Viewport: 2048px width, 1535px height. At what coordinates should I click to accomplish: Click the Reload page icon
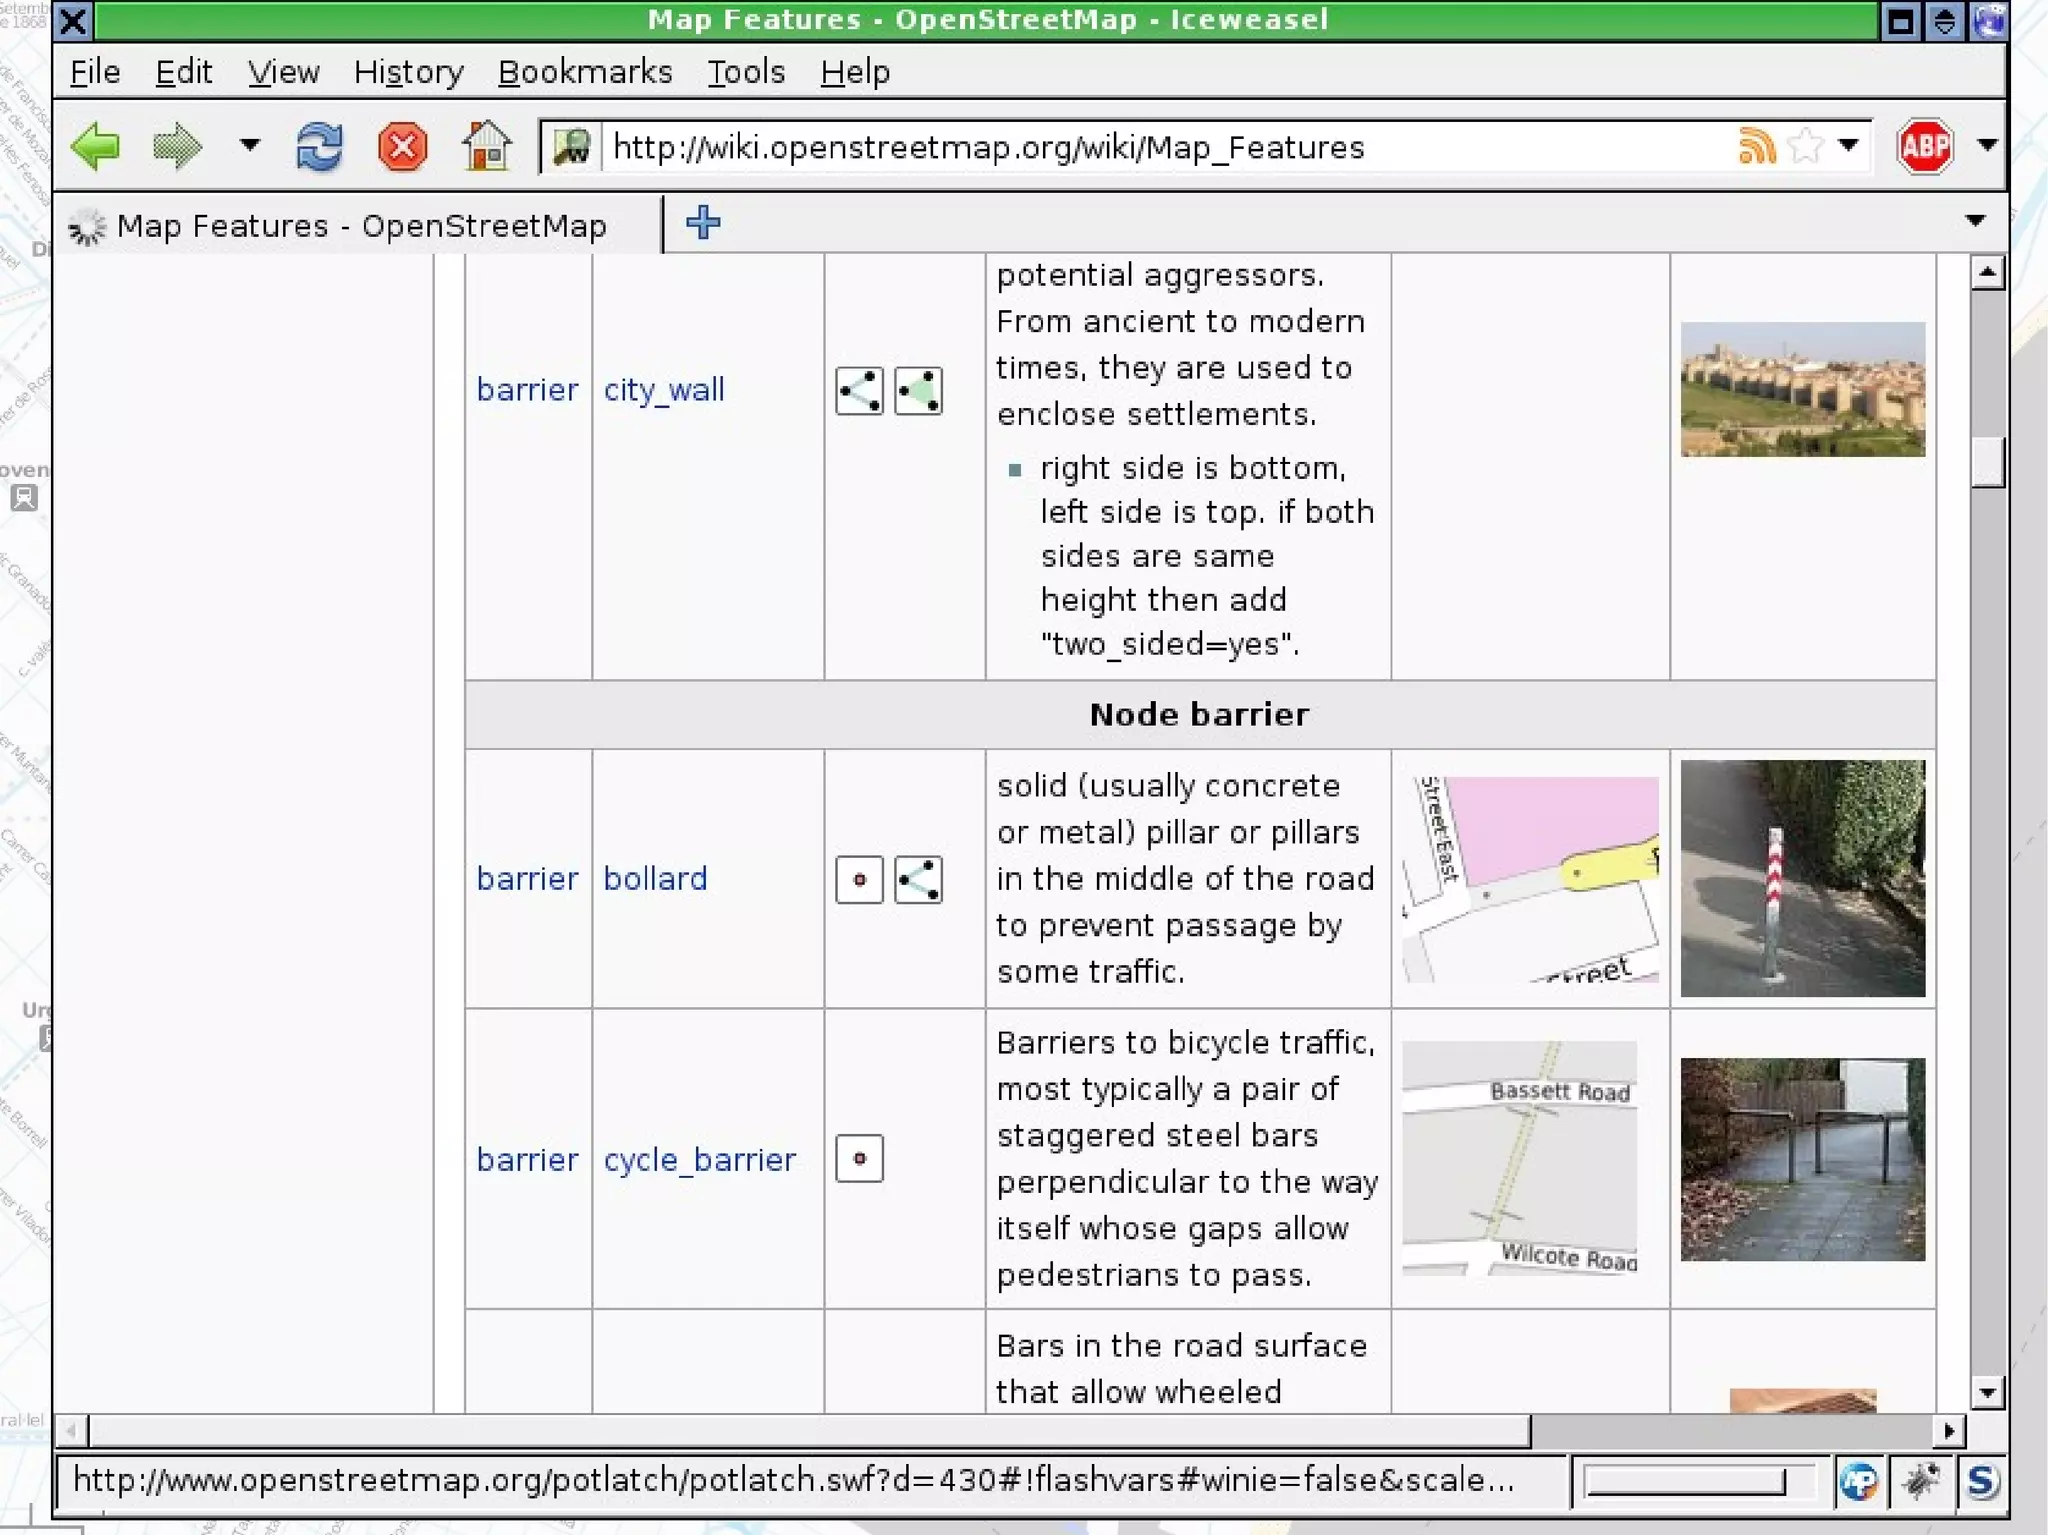pos(319,147)
